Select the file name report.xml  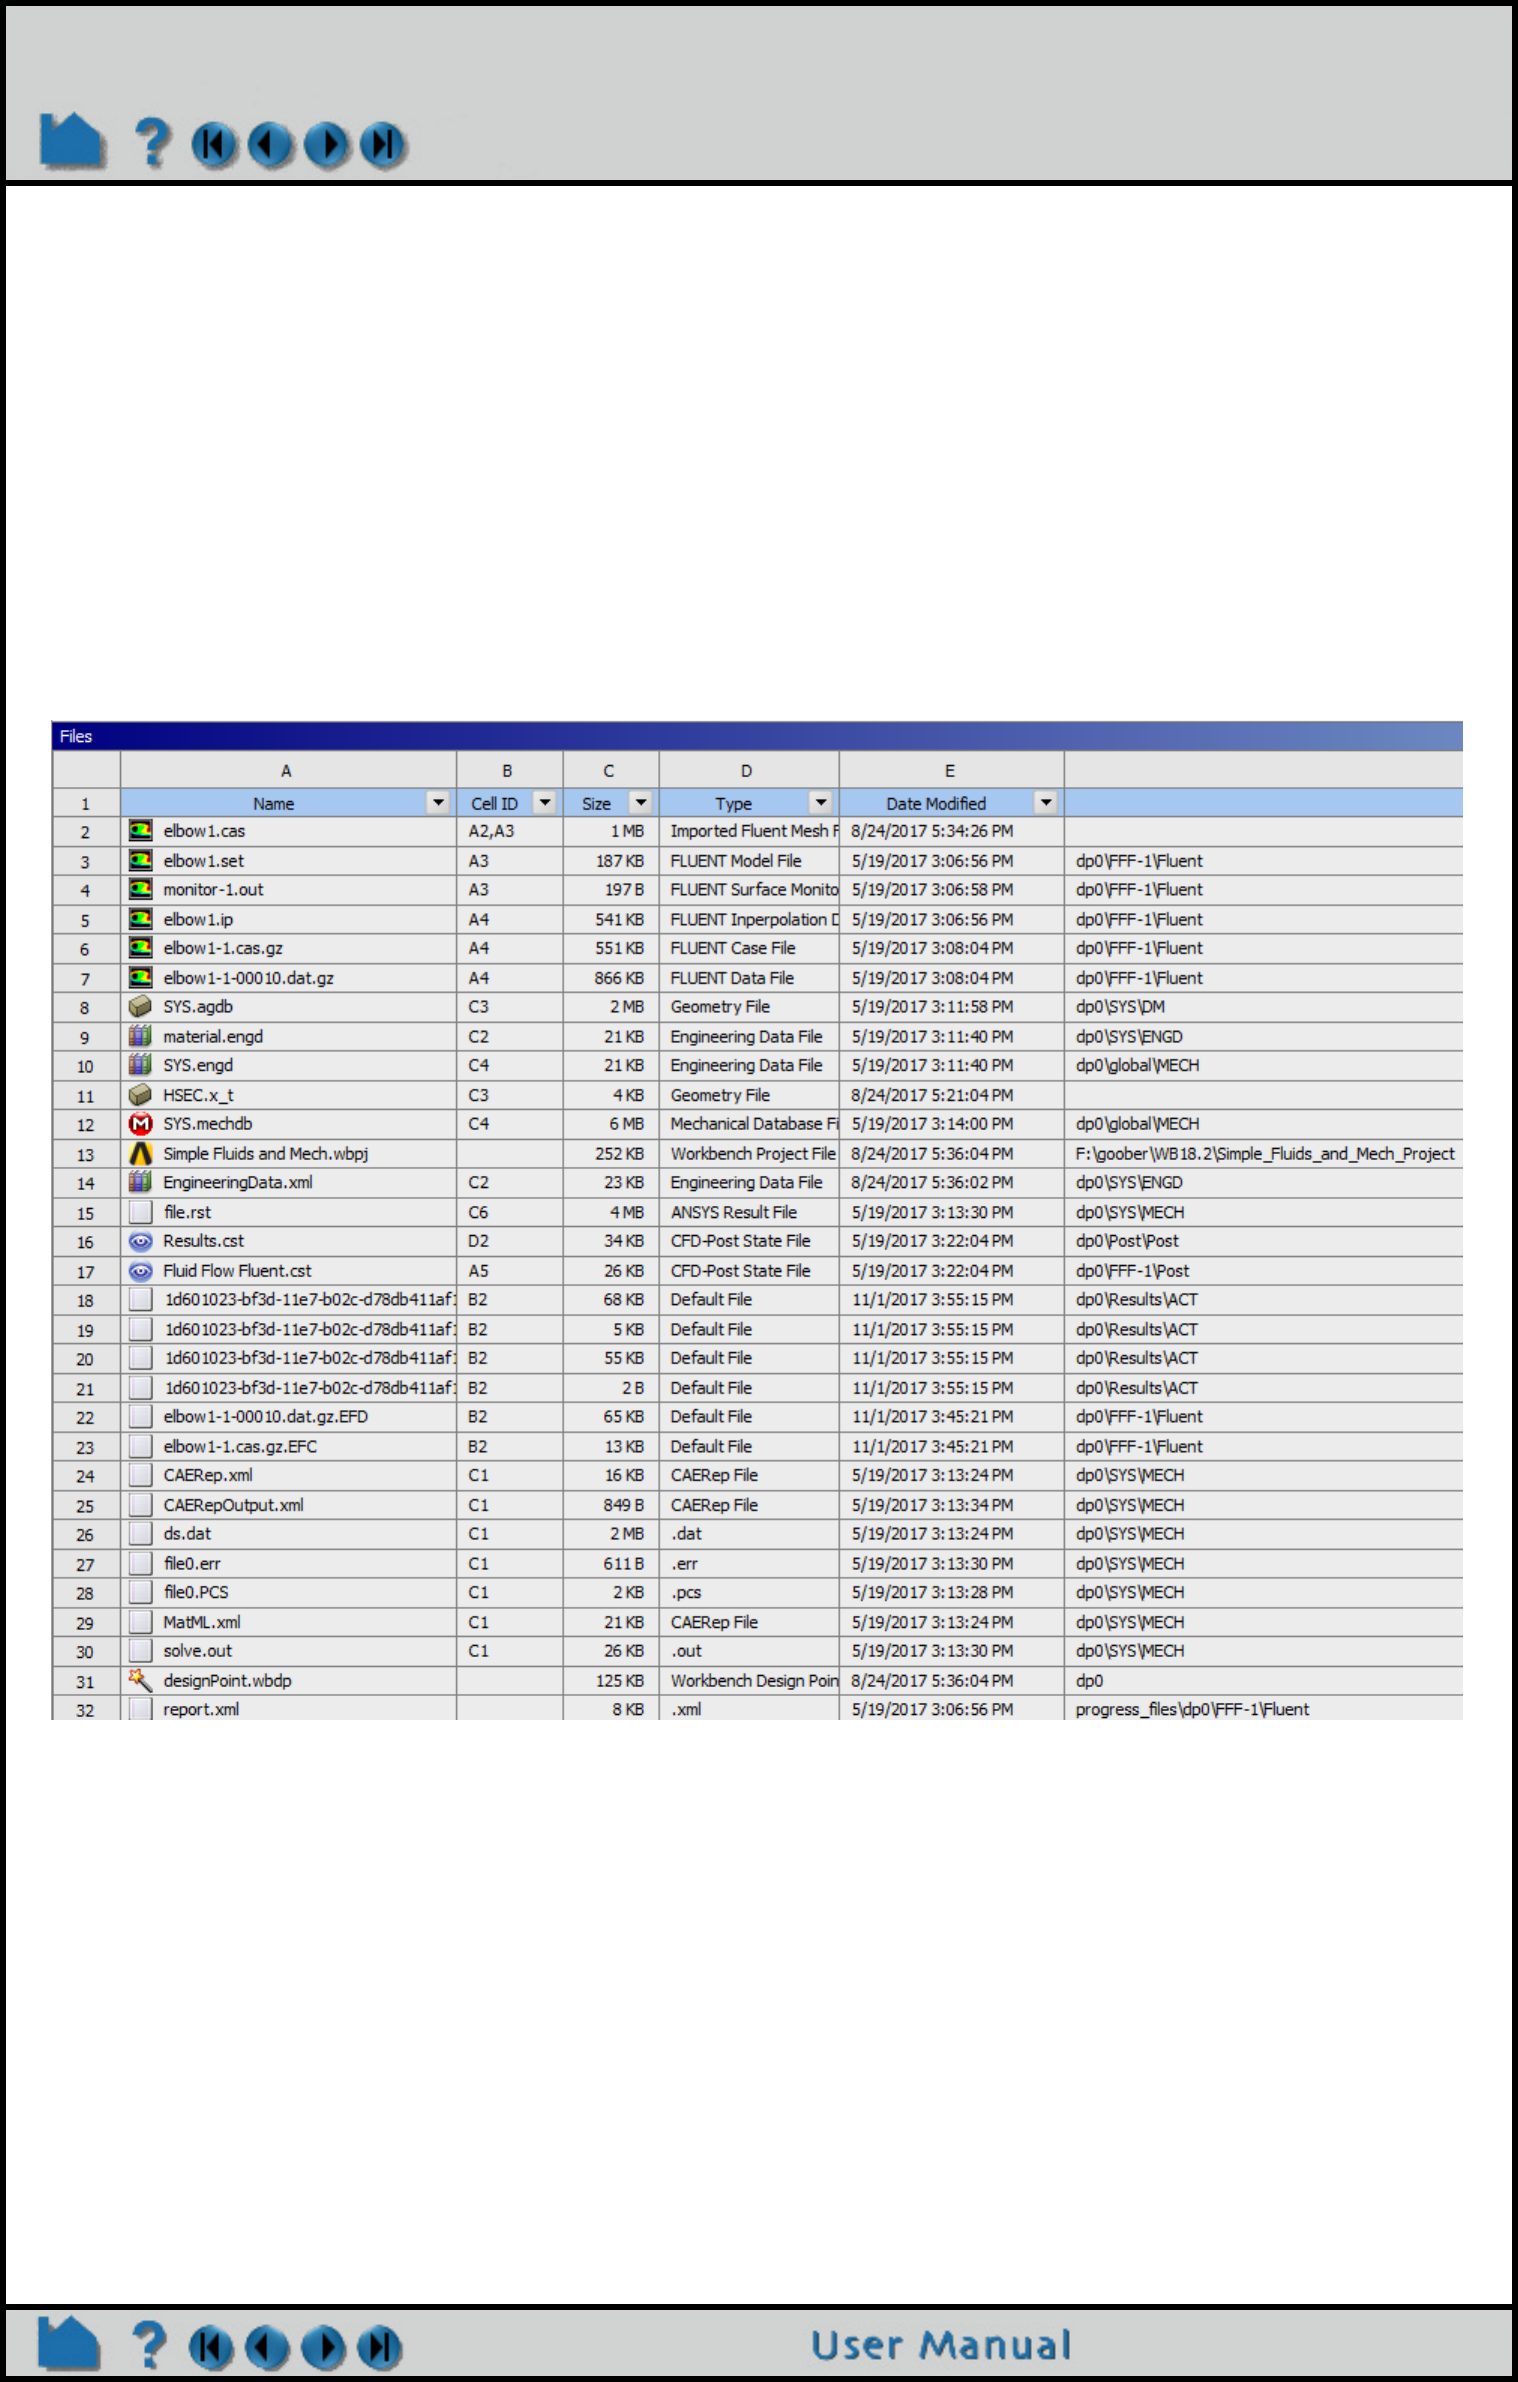point(202,1710)
